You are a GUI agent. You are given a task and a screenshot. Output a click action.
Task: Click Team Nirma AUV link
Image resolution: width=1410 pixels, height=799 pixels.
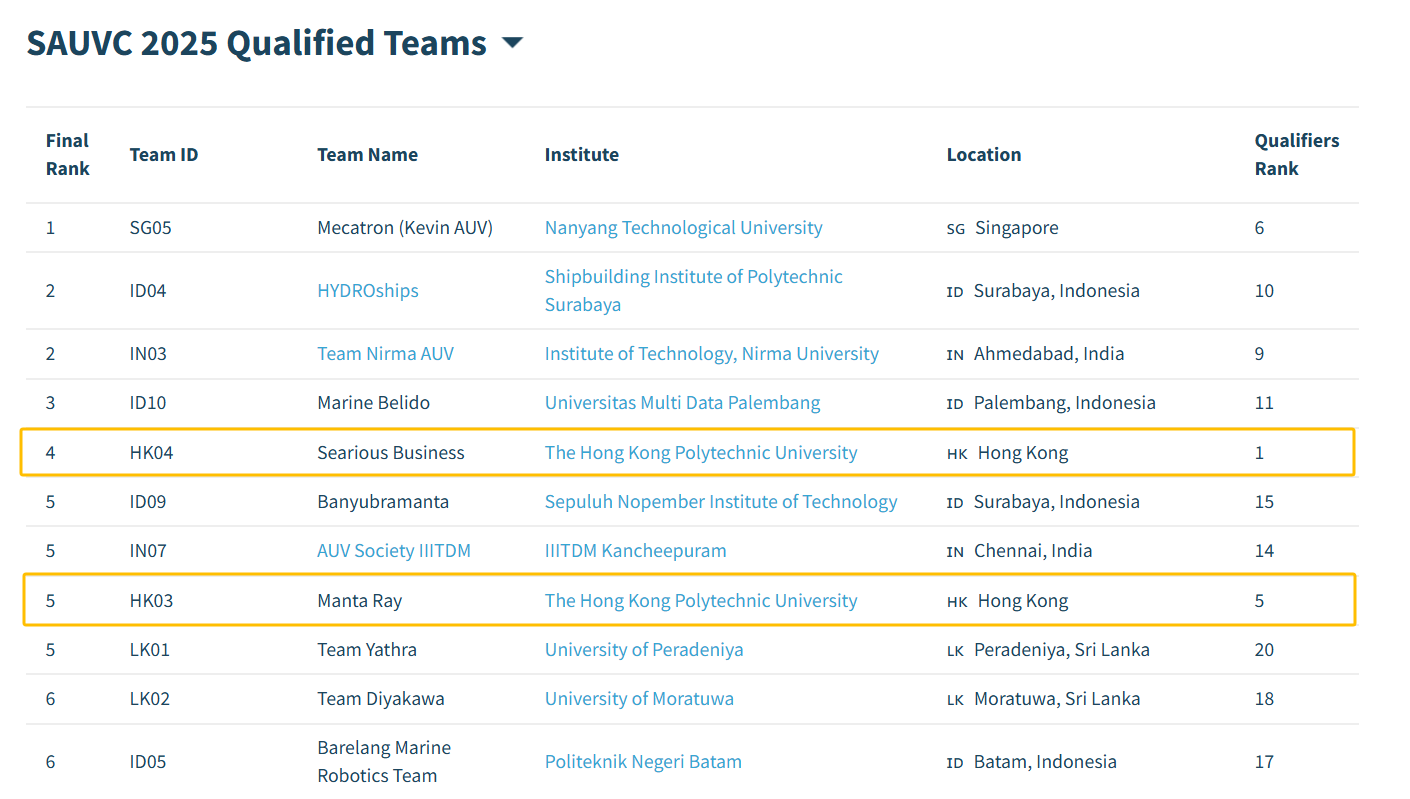click(x=385, y=354)
